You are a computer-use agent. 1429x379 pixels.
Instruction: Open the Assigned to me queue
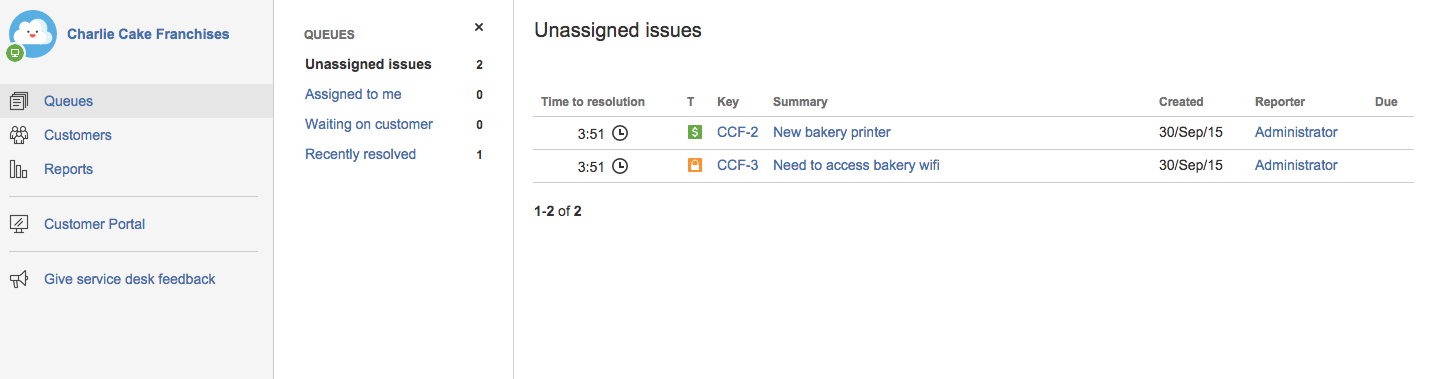point(353,94)
